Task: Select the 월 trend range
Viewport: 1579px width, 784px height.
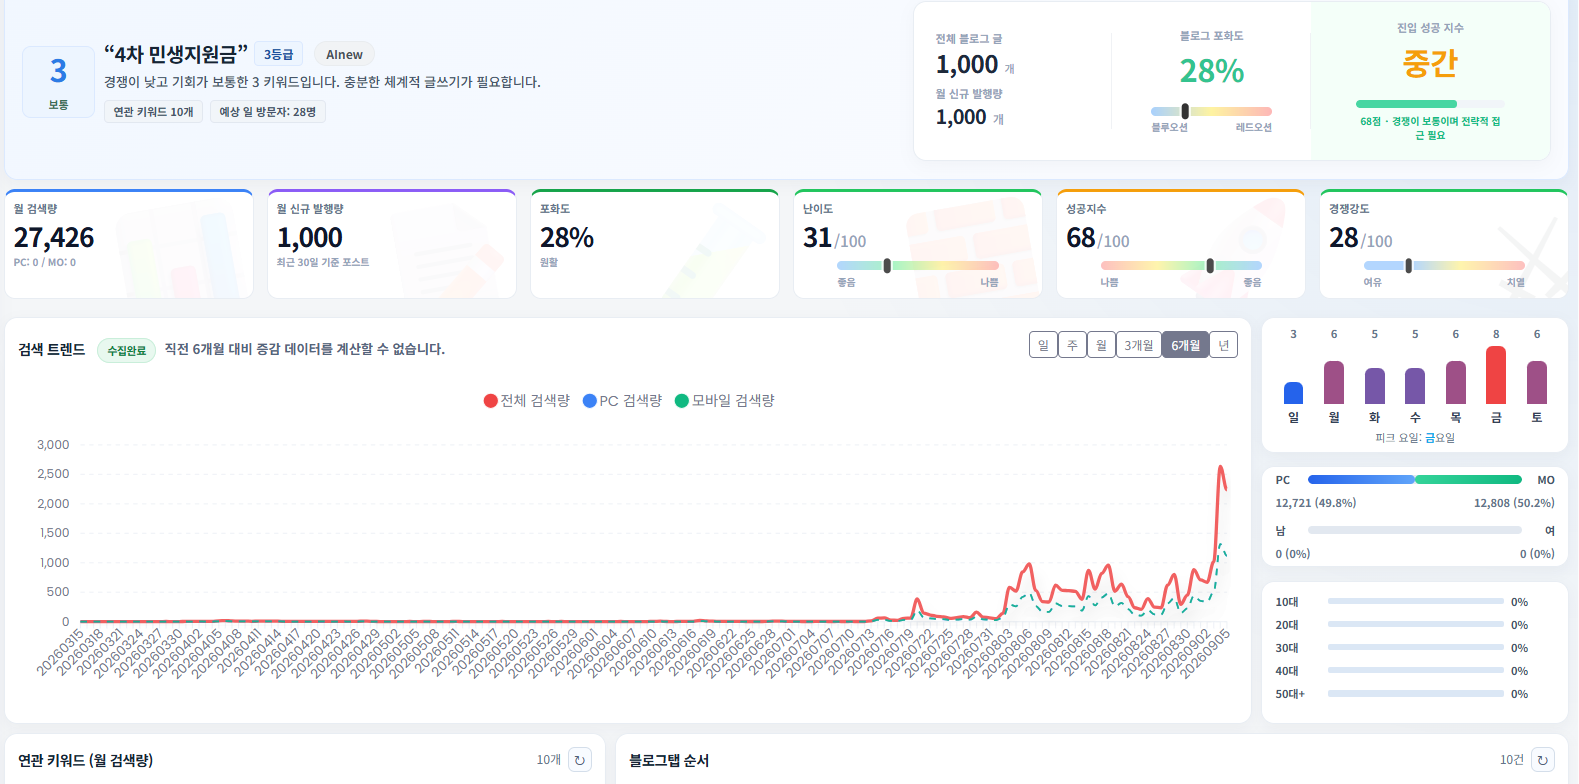Action: [1101, 345]
